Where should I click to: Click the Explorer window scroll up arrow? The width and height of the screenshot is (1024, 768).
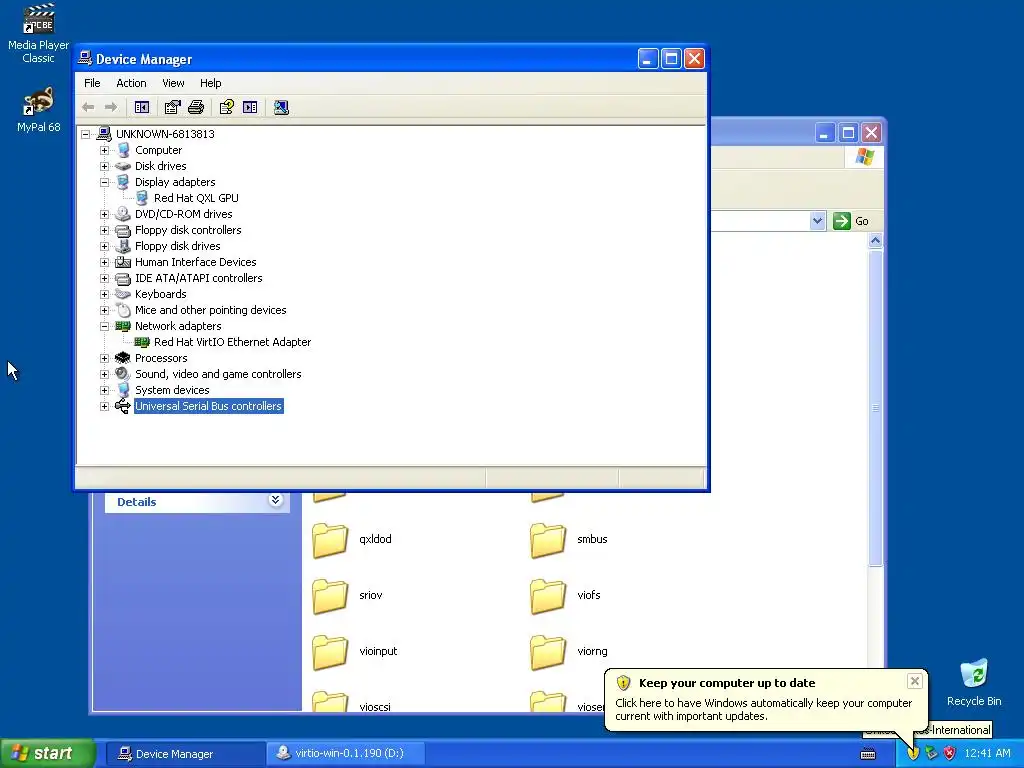click(x=875, y=241)
